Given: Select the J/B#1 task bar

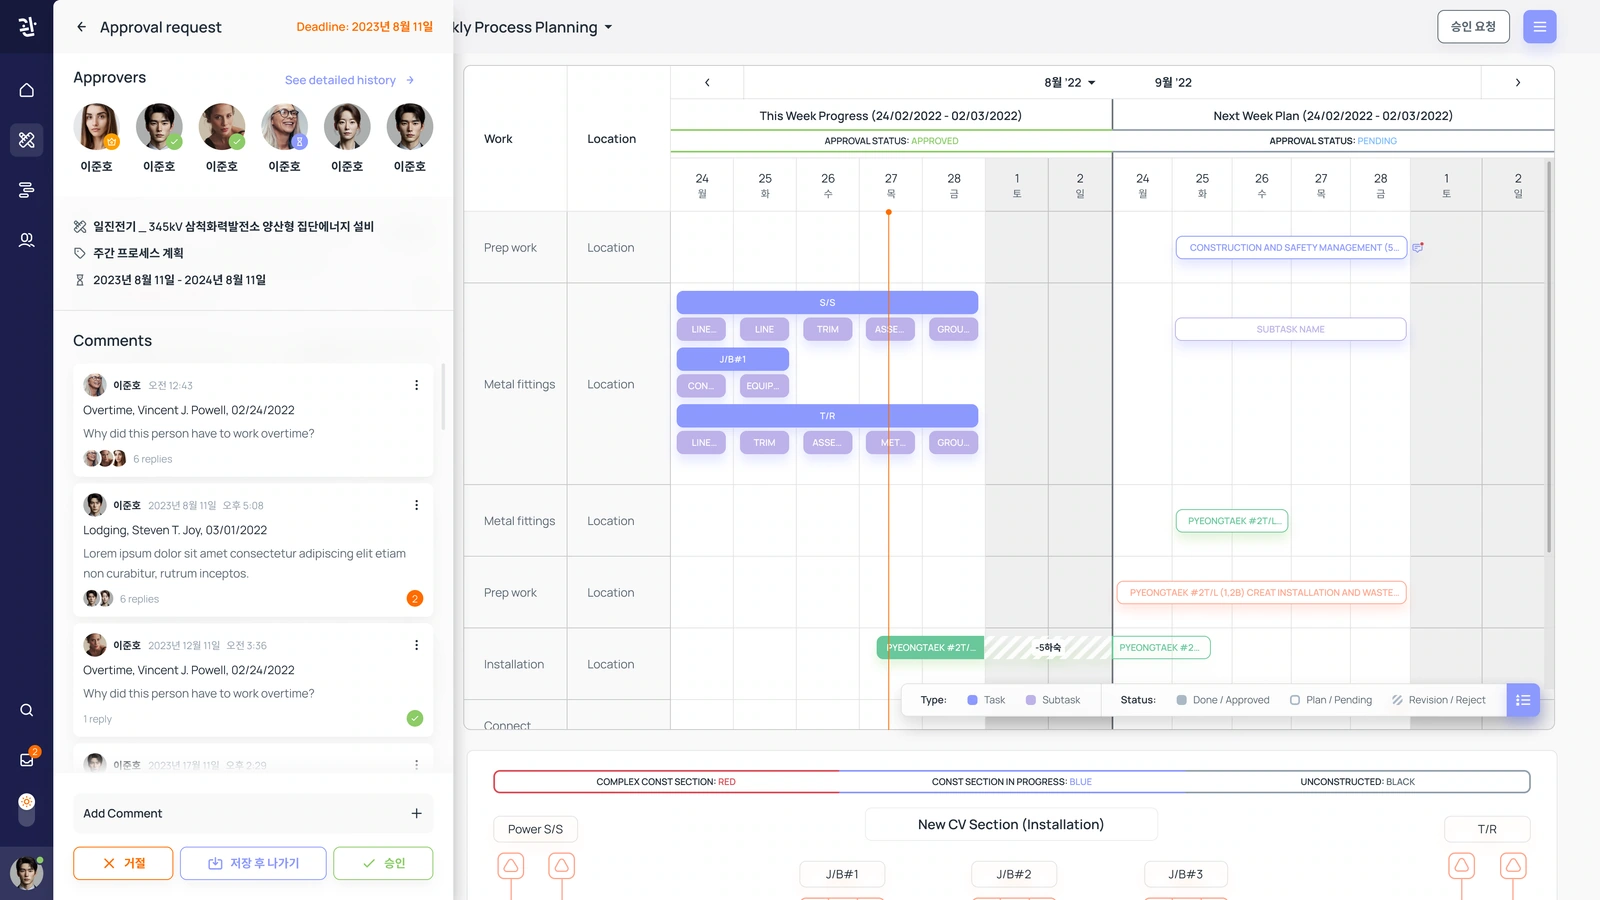Looking at the screenshot, I should coord(733,359).
